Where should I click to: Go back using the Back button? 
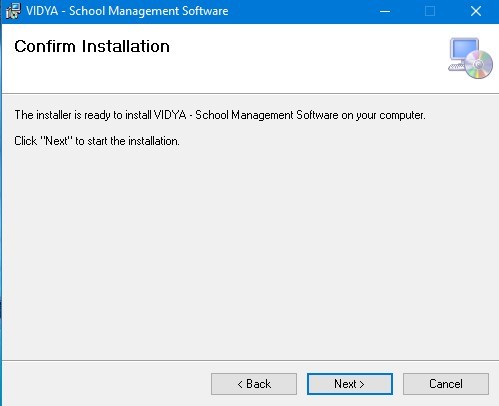[x=254, y=384]
